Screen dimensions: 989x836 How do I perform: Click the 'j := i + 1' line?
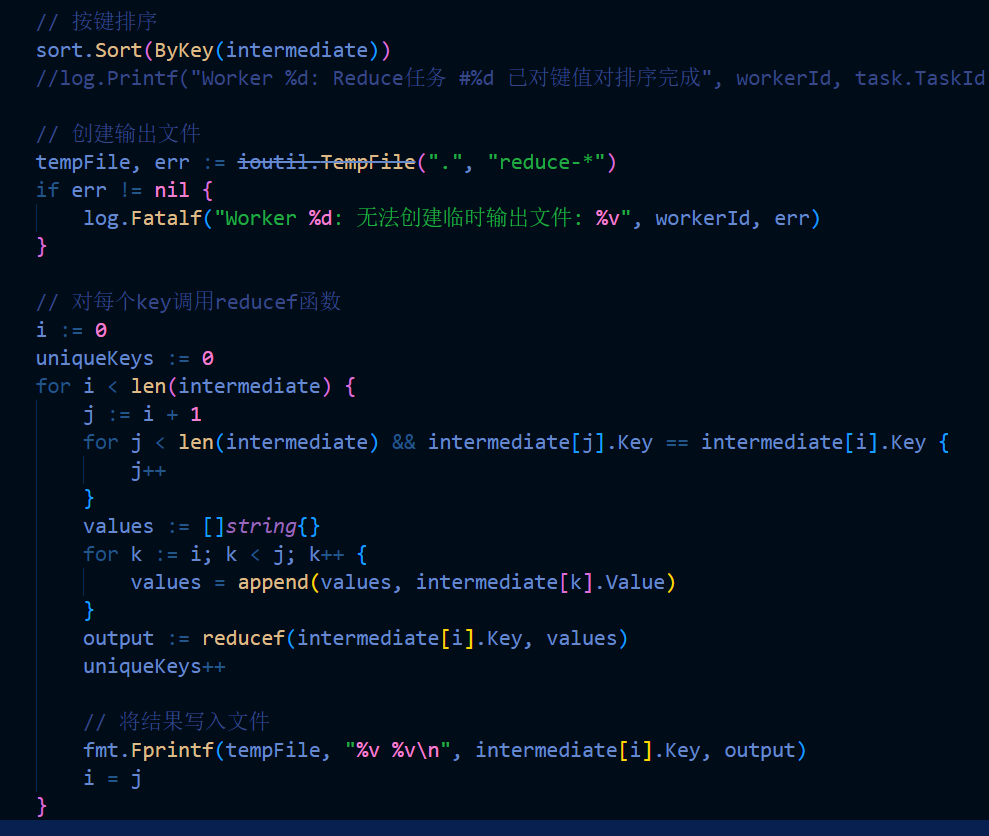click(x=143, y=415)
